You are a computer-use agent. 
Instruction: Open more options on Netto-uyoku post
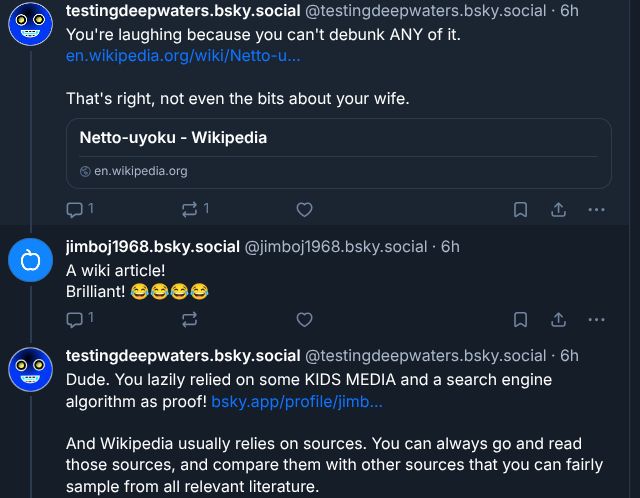pyautogui.click(x=596, y=209)
